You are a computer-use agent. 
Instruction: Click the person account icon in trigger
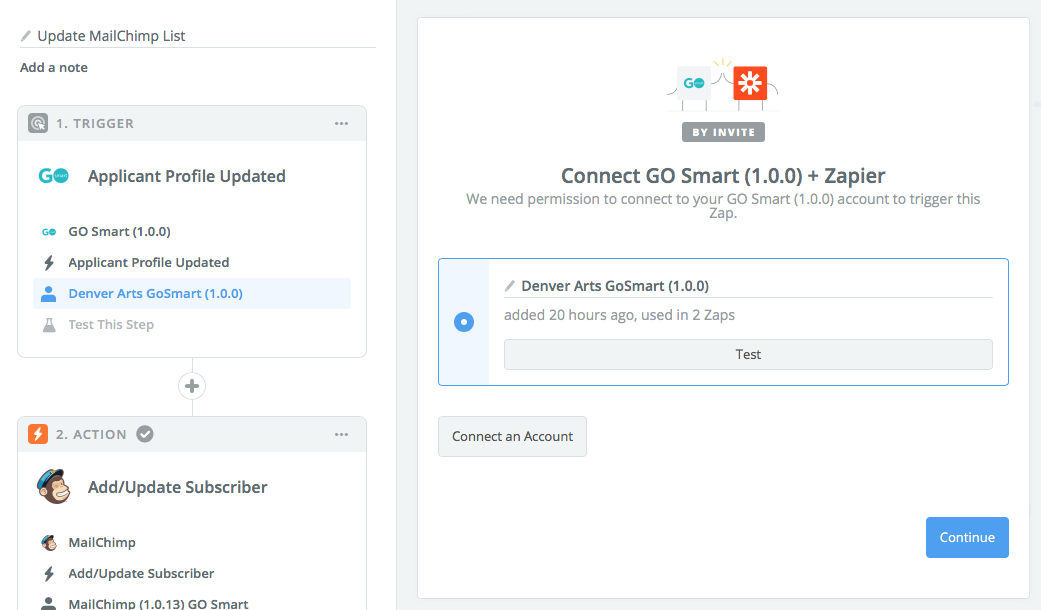tap(48, 294)
